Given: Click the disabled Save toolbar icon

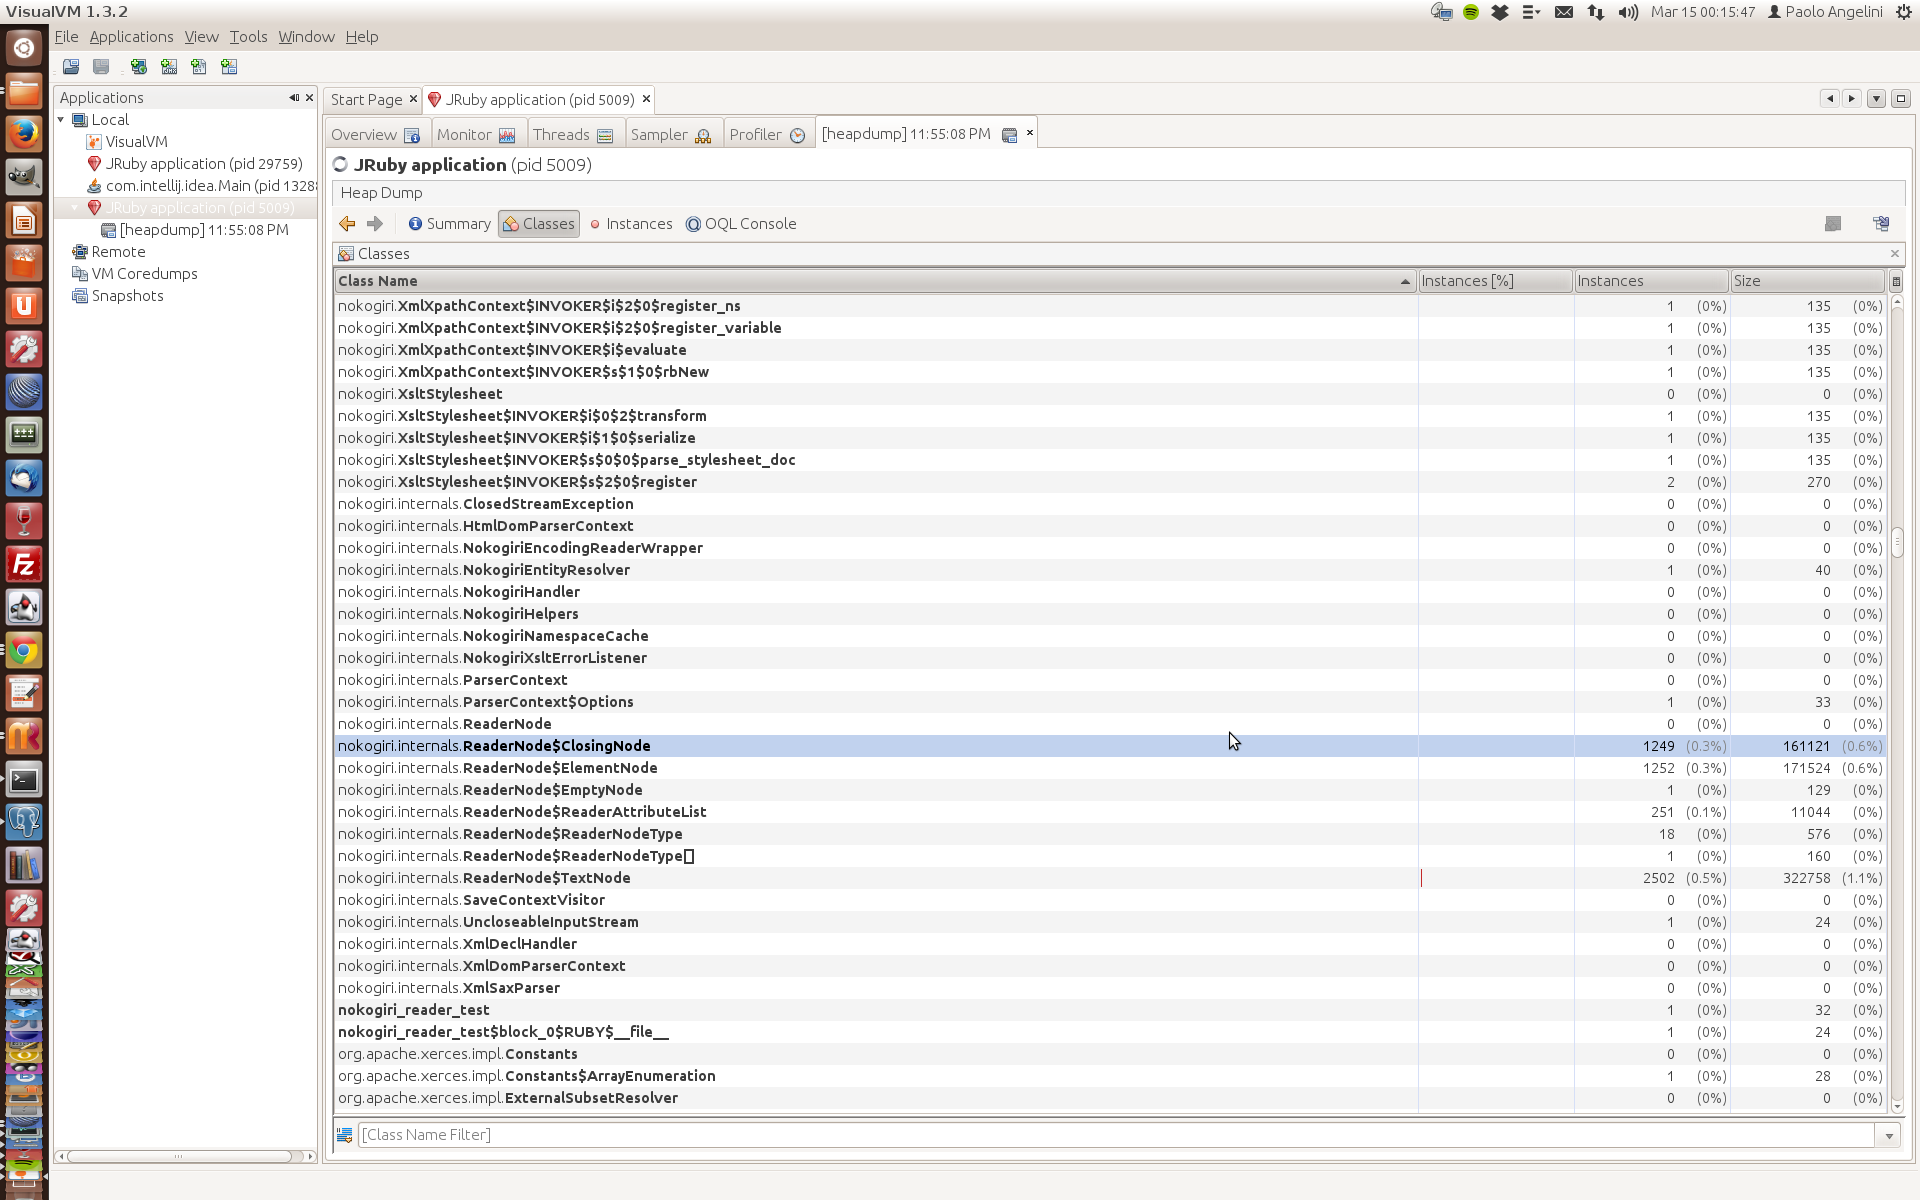Looking at the screenshot, I should click(x=101, y=67).
